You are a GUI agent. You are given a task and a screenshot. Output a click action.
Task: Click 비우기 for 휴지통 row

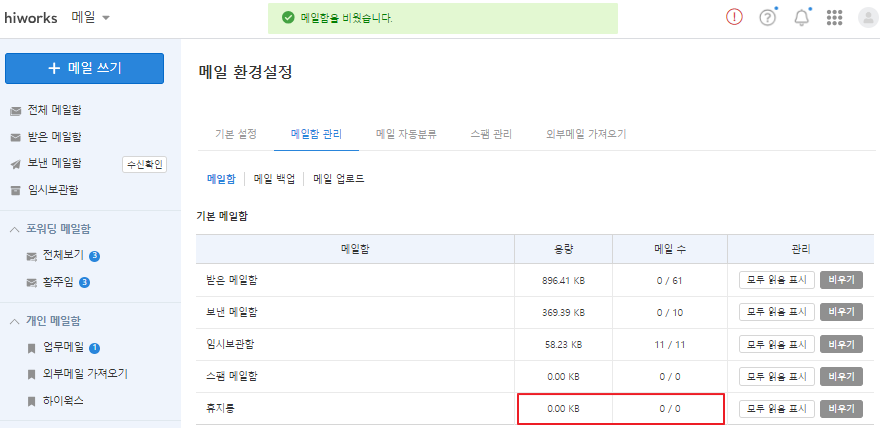(840, 409)
